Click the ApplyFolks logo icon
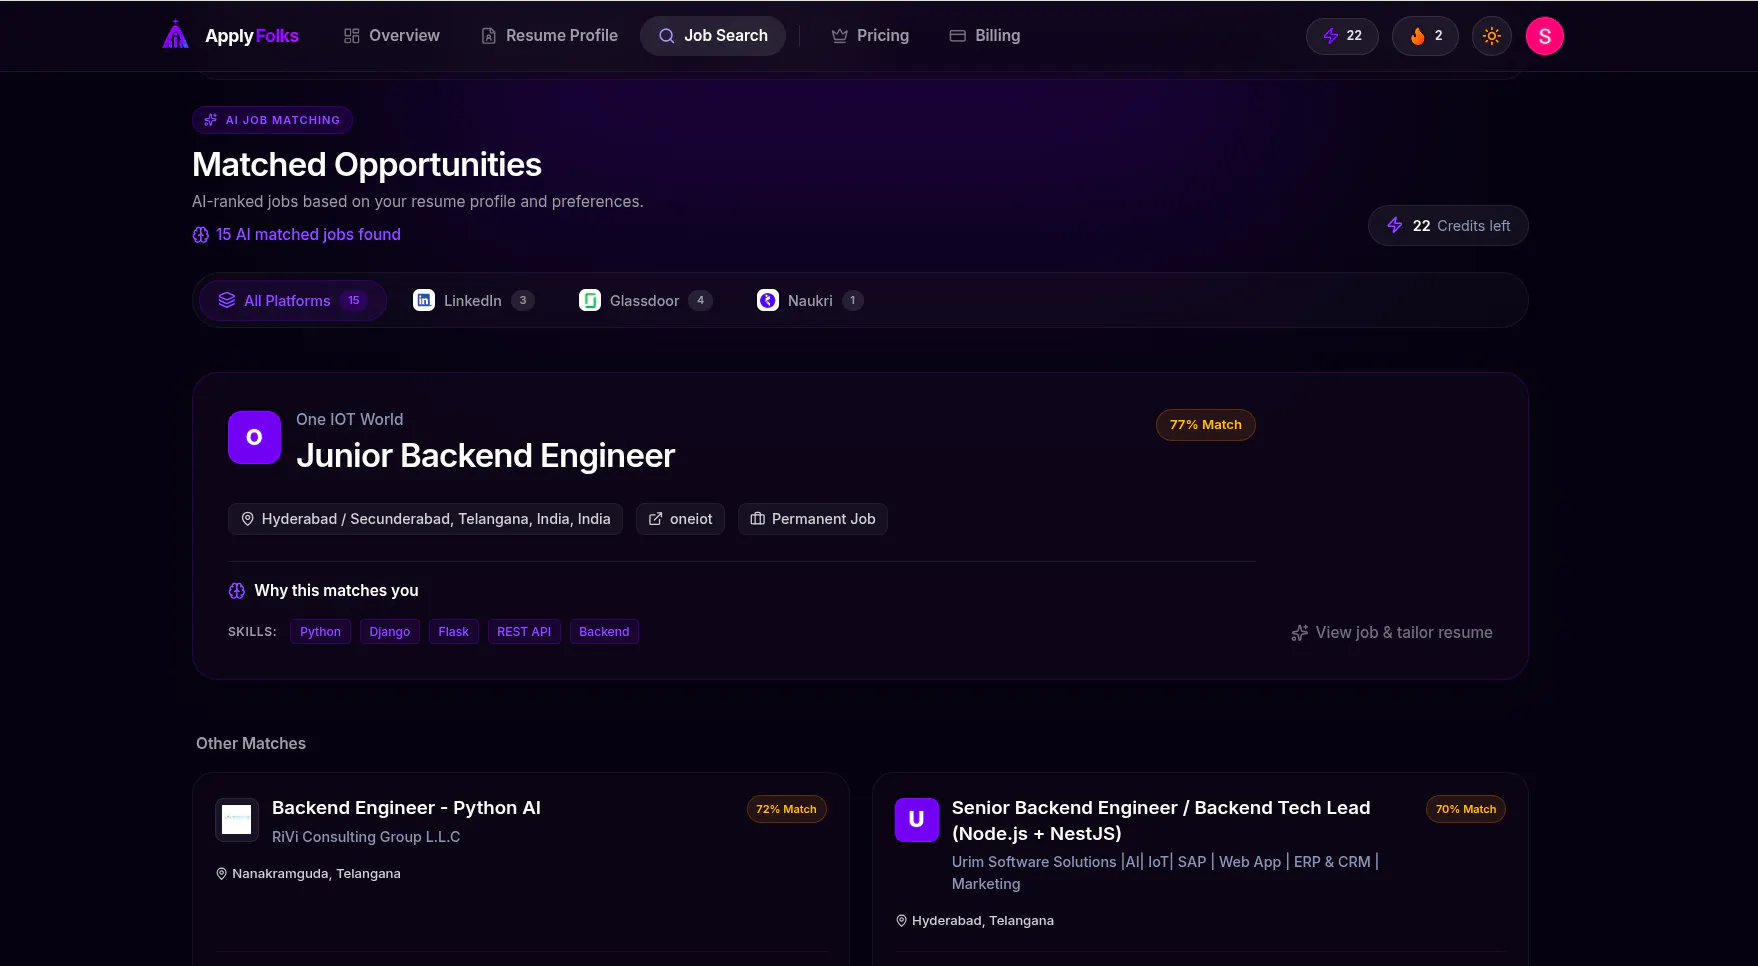 (176, 35)
